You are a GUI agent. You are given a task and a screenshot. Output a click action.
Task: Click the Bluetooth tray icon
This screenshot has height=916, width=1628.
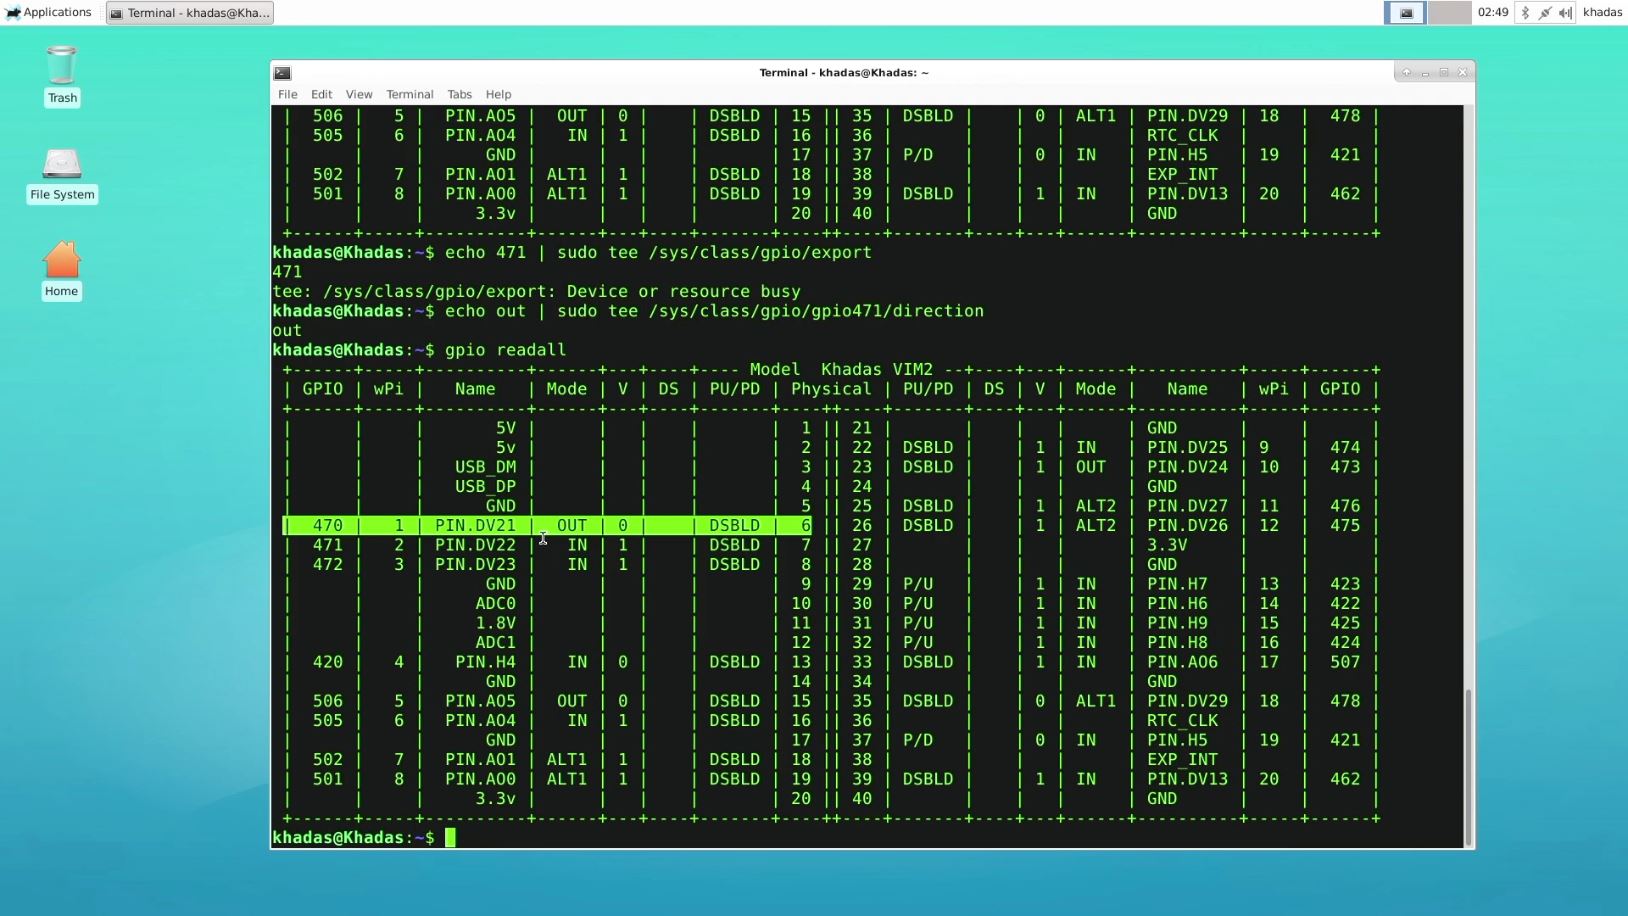pos(1525,13)
